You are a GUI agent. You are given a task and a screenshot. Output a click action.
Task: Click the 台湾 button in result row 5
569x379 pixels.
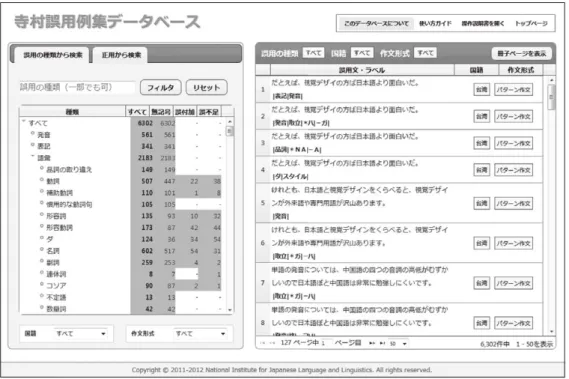pos(482,203)
